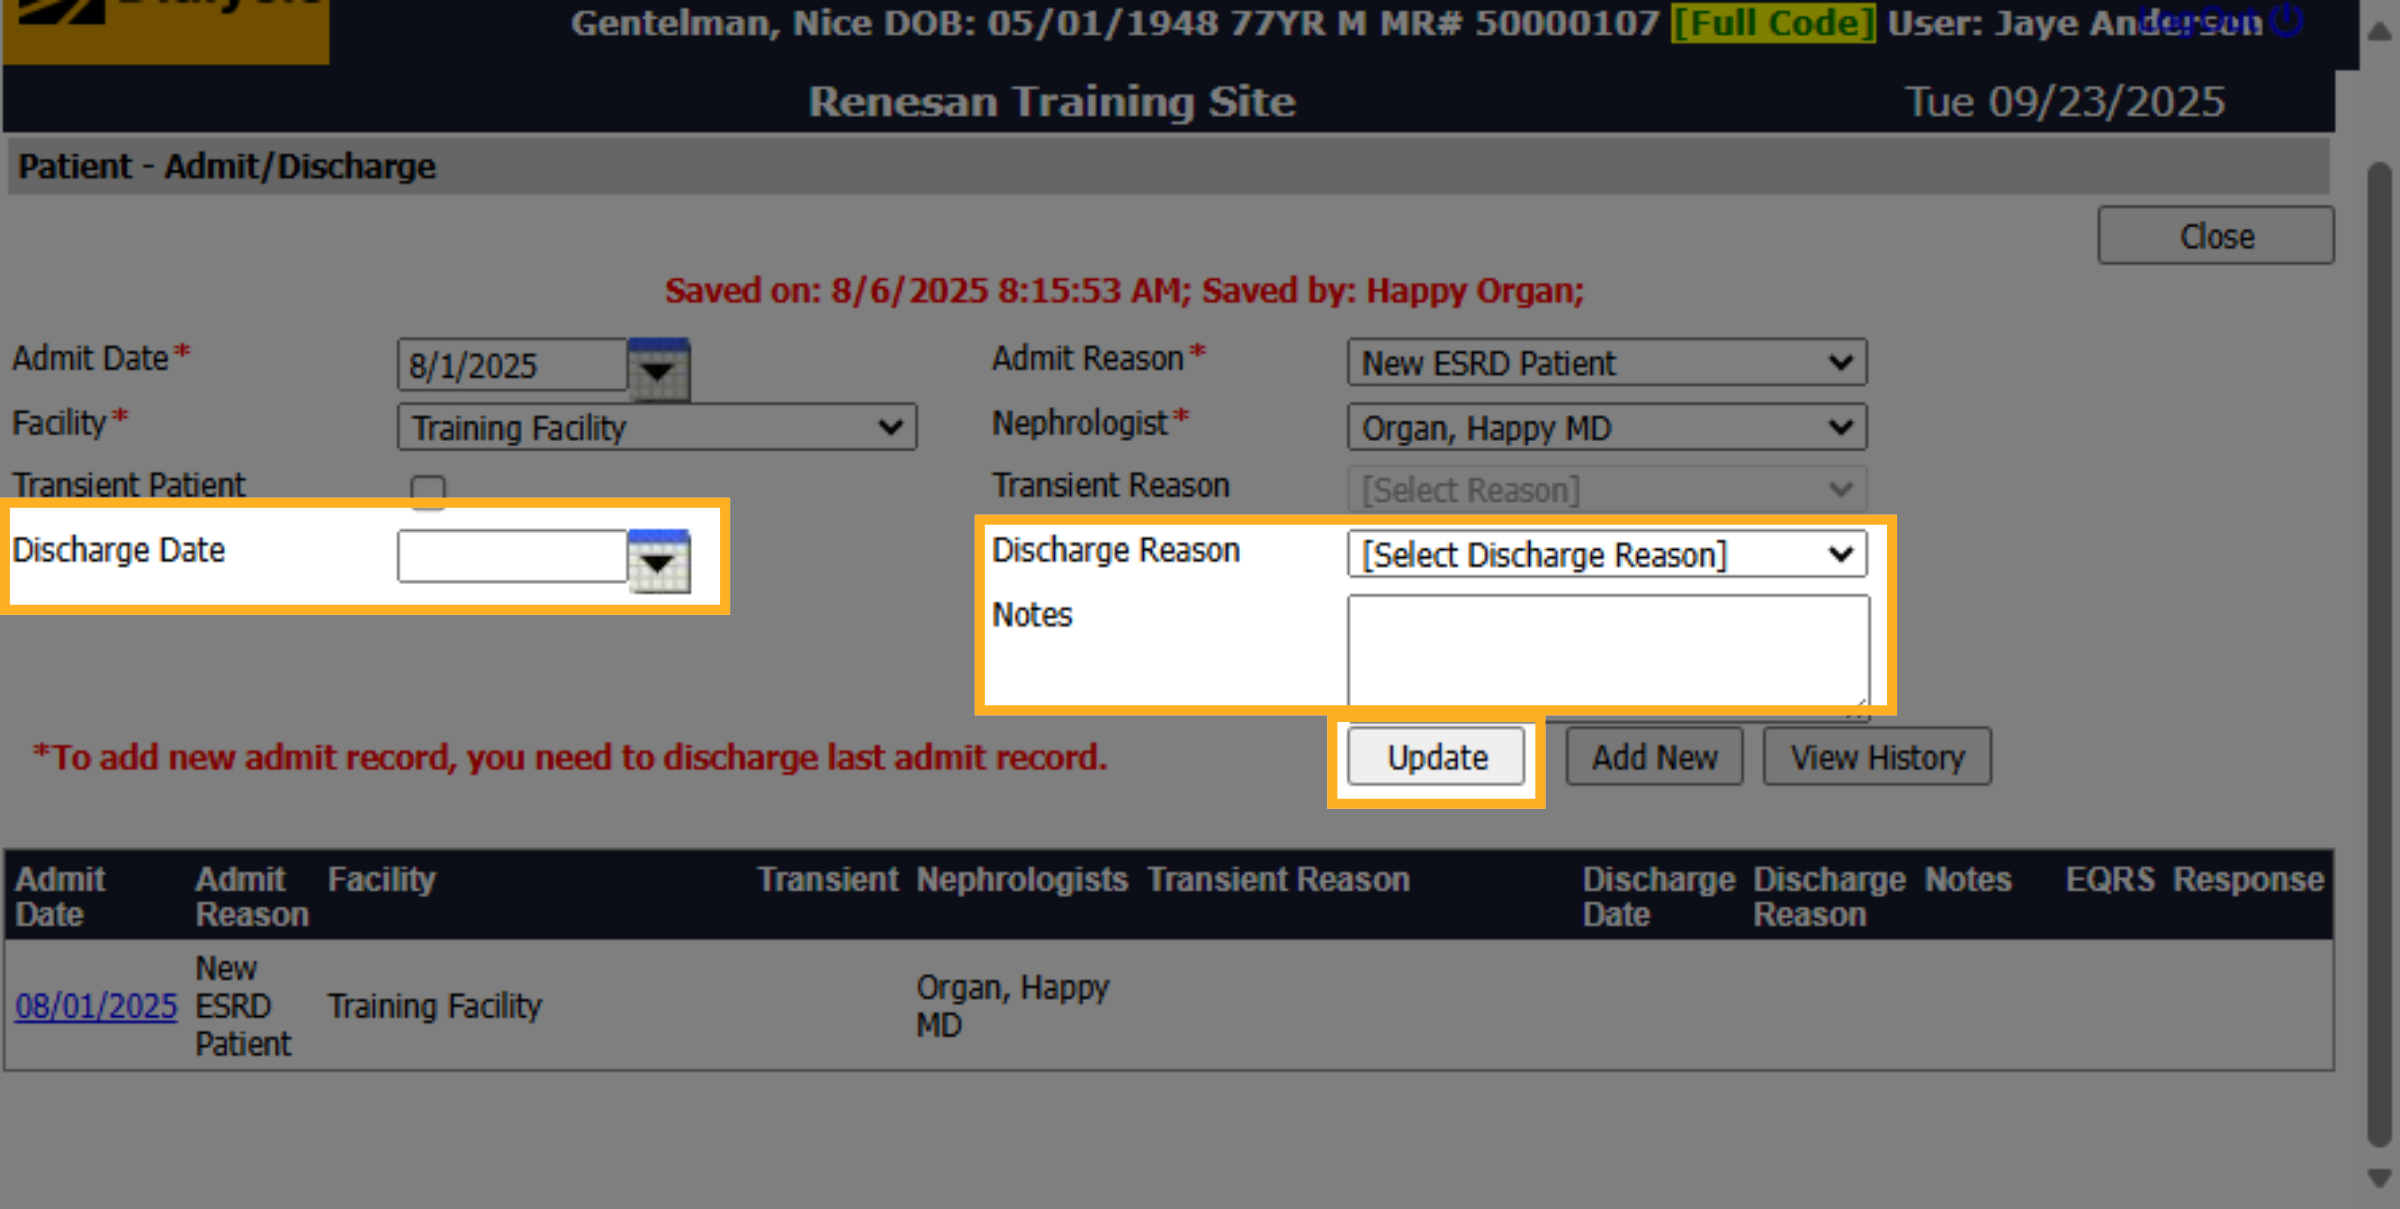Click the scrollbar up arrow
The image size is (2400, 1209).
(2381, 30)
